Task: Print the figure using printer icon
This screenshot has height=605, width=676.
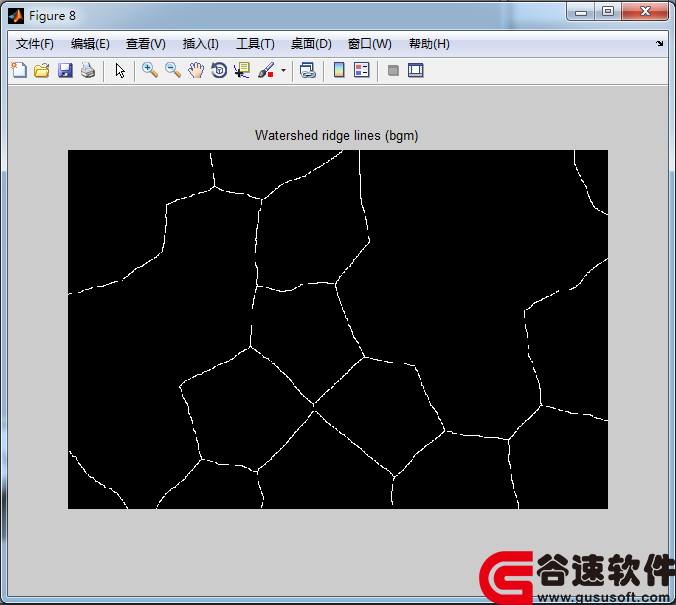Action: pos(88,70)
